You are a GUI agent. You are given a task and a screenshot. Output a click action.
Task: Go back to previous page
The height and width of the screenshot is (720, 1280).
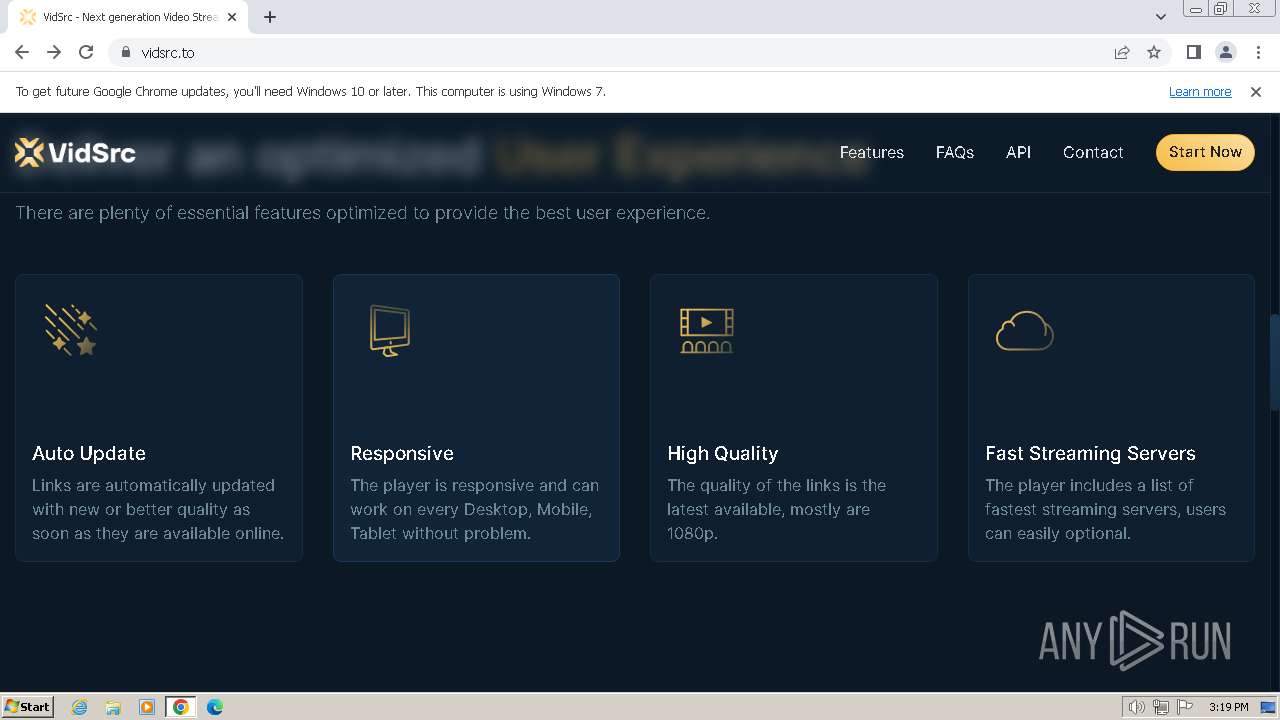pos(22,52)
